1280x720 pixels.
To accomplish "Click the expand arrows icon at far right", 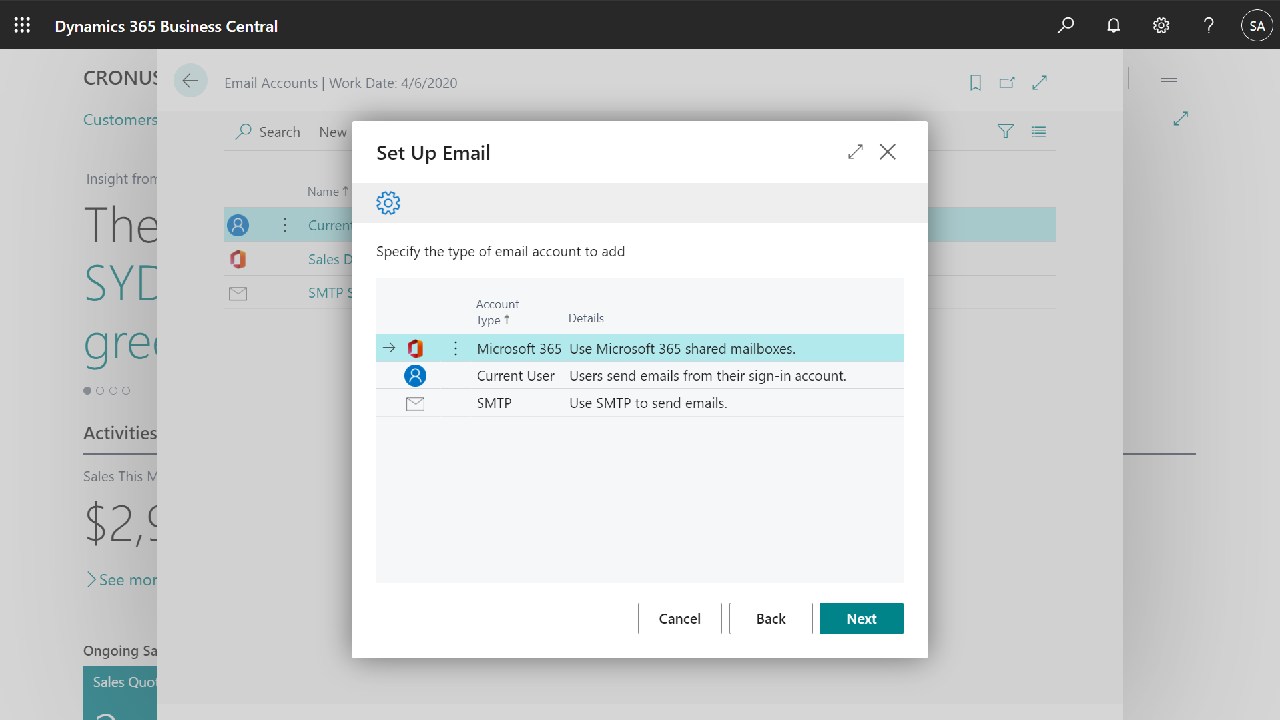I will pos(1181,119).
